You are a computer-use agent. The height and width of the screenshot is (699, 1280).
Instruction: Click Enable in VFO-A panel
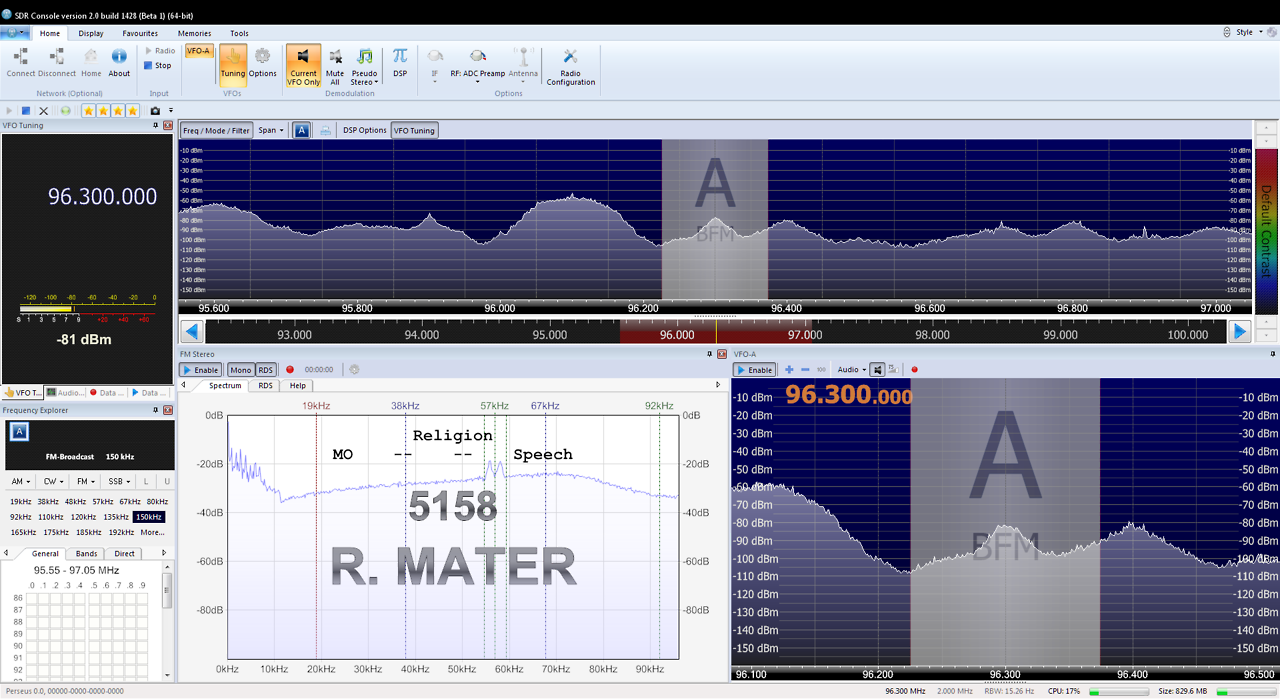tap(755, 370)
